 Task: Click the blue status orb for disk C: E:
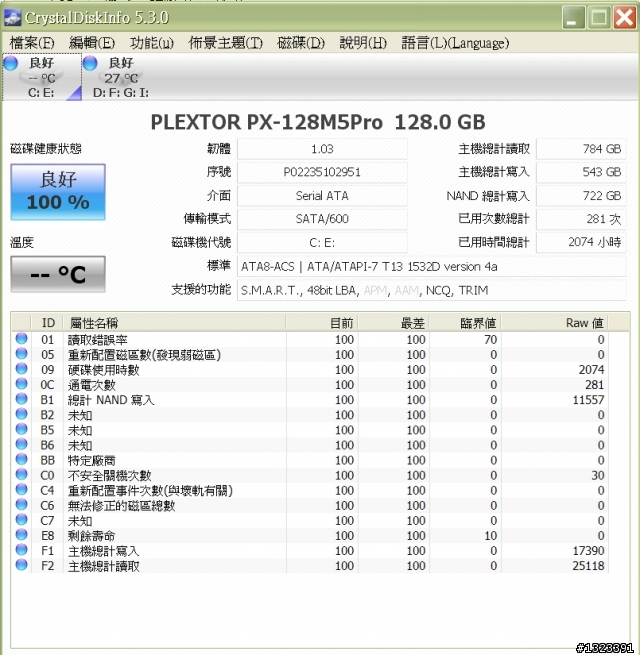click(10, 64)
